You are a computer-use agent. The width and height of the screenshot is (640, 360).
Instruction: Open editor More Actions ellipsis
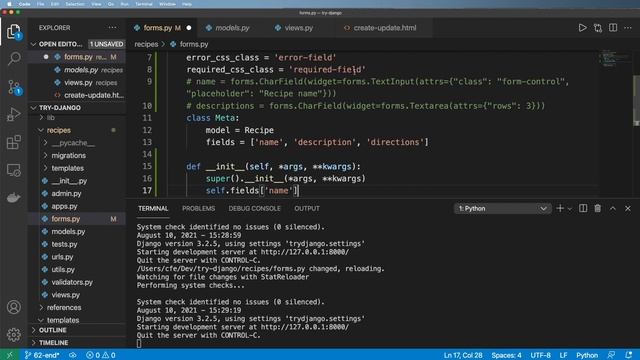628,28
